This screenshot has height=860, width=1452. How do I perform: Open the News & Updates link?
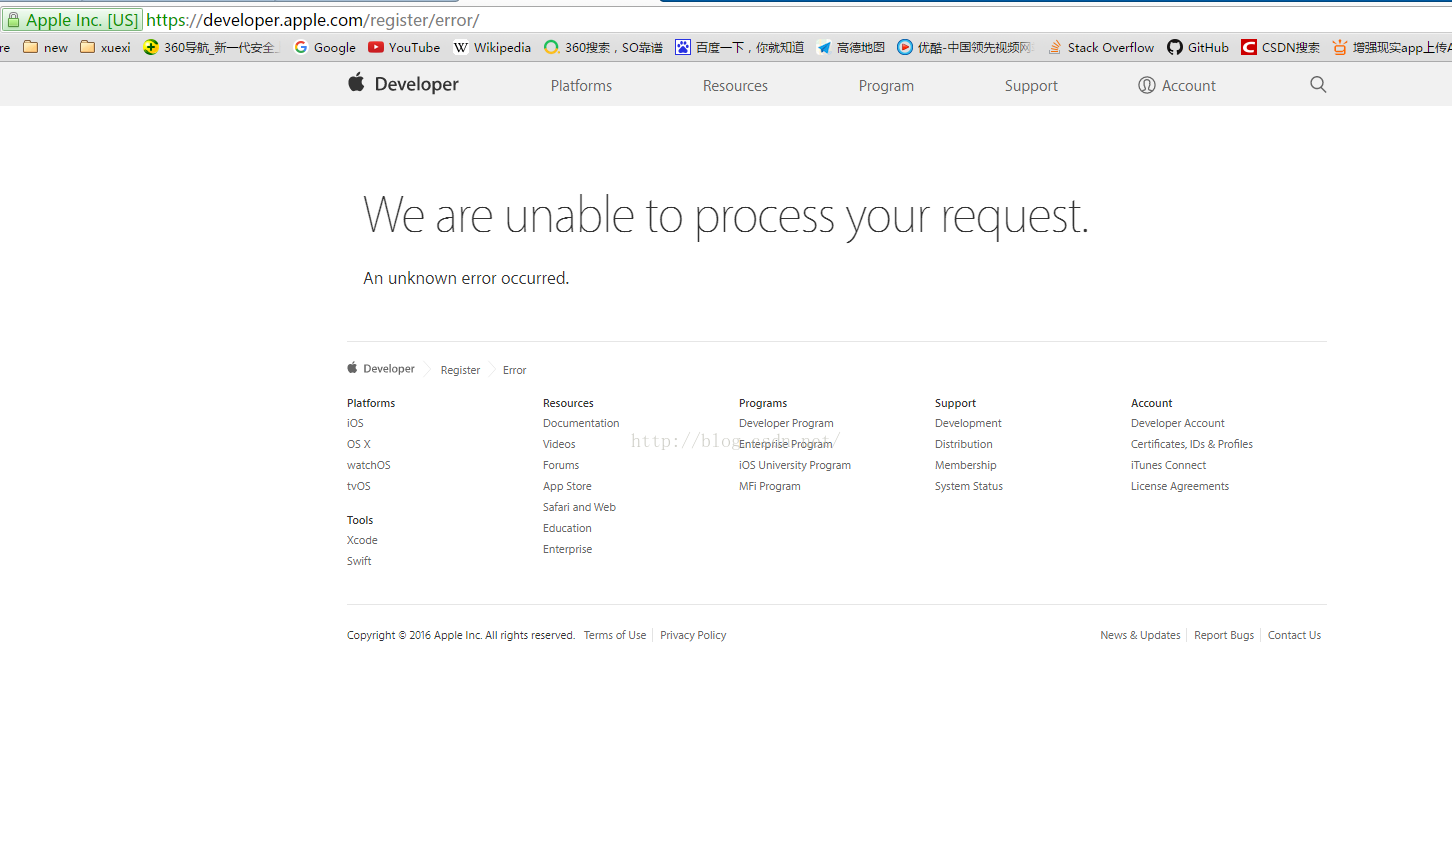pyautogui.click(x=1140, y=635)
